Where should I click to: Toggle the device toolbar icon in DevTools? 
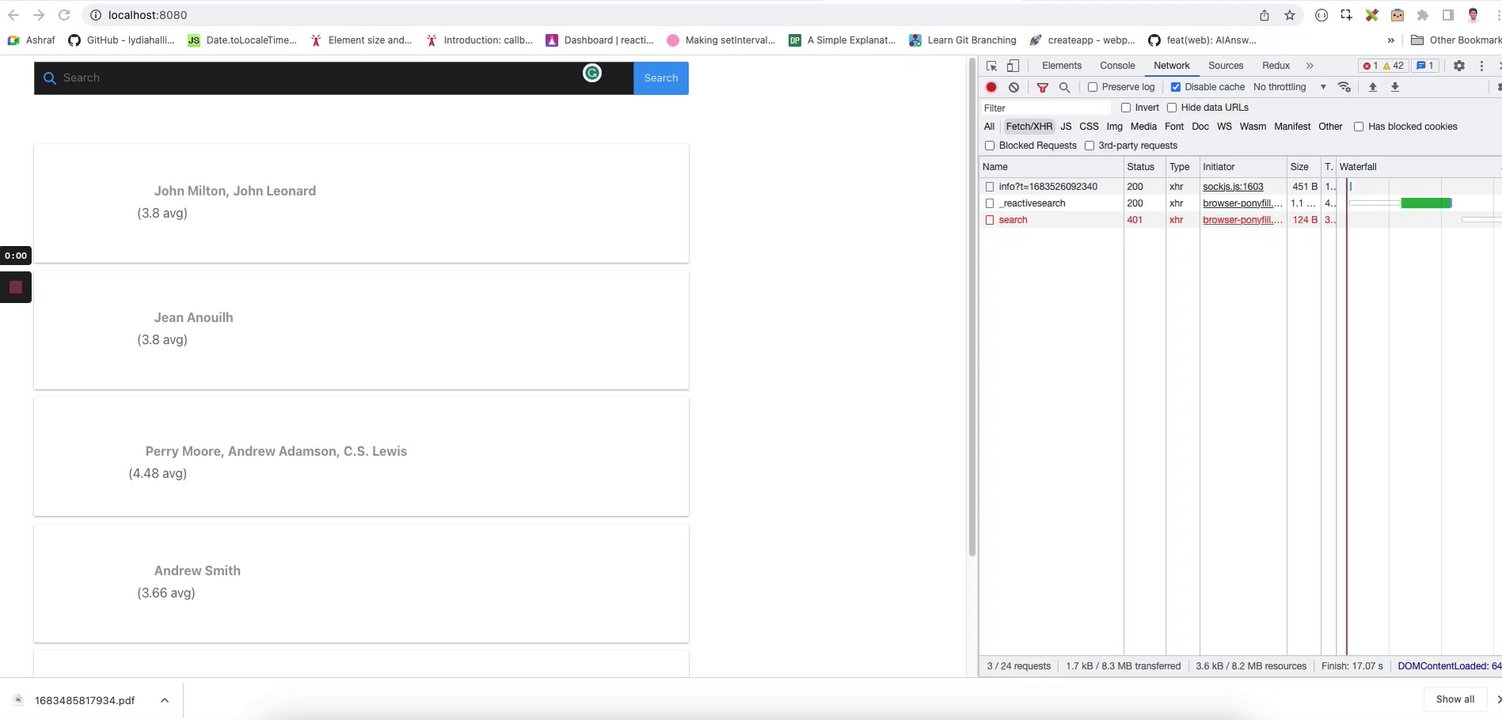tap(1013, 66)
